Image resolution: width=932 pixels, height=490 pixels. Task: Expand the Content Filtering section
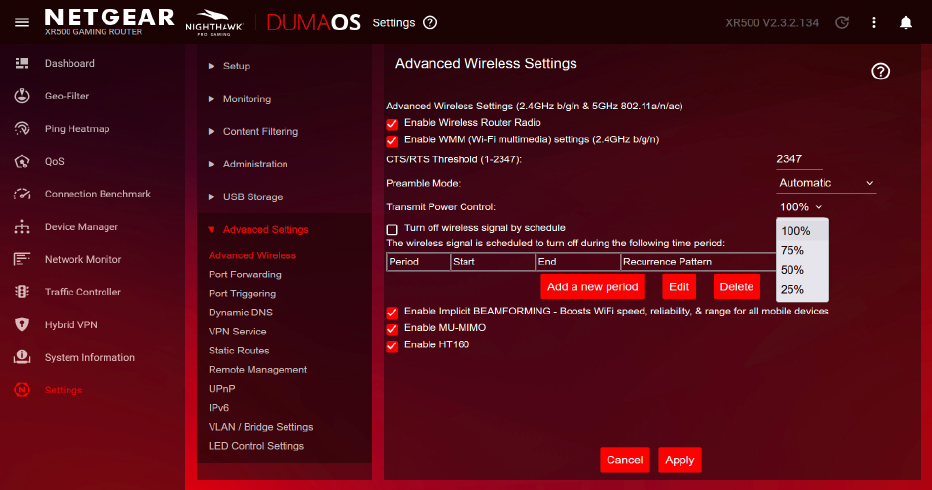point(260,131)
